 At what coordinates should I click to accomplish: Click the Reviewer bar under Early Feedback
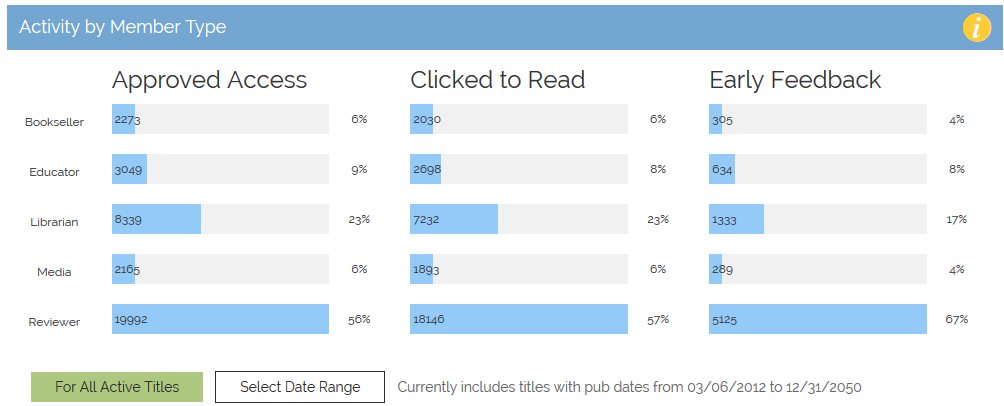818,319
